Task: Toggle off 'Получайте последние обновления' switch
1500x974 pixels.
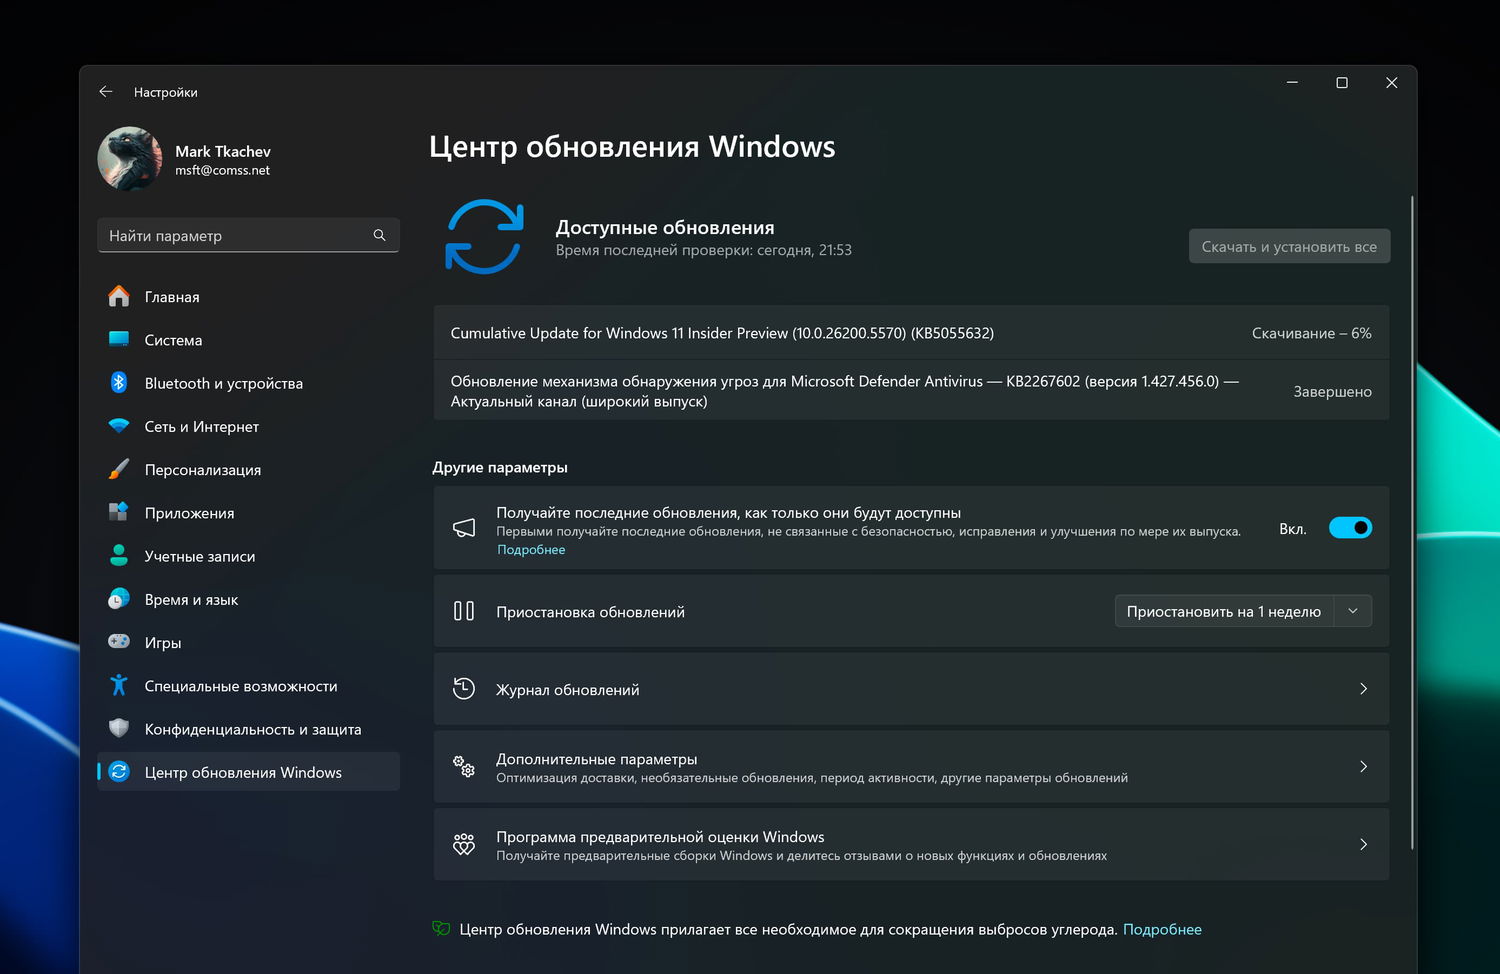Action: click(x=1350, y=528)
